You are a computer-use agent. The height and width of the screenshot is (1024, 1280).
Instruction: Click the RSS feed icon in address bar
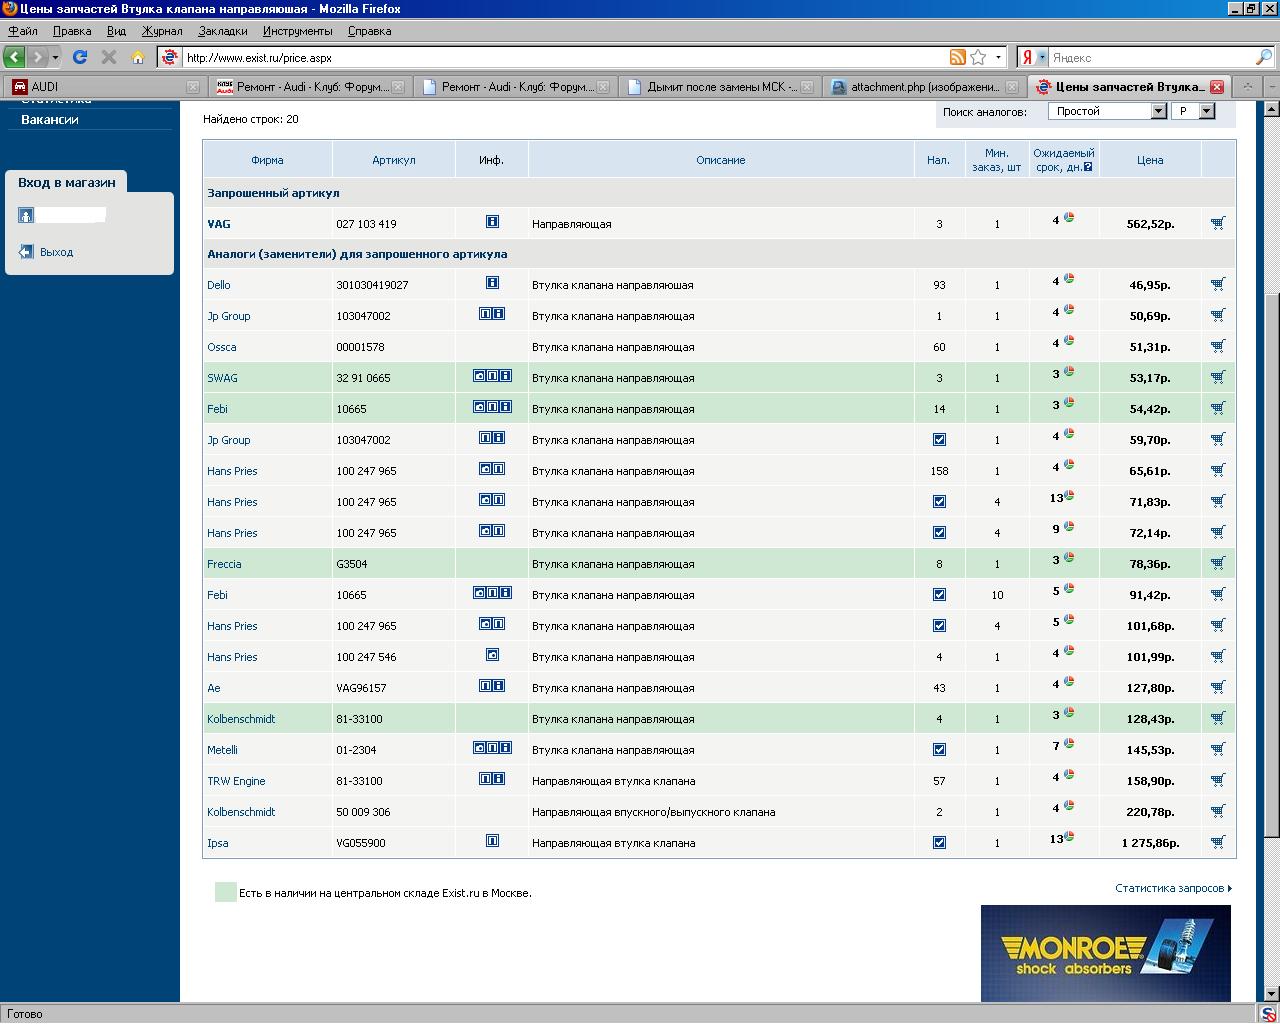(x=957, y=57)
